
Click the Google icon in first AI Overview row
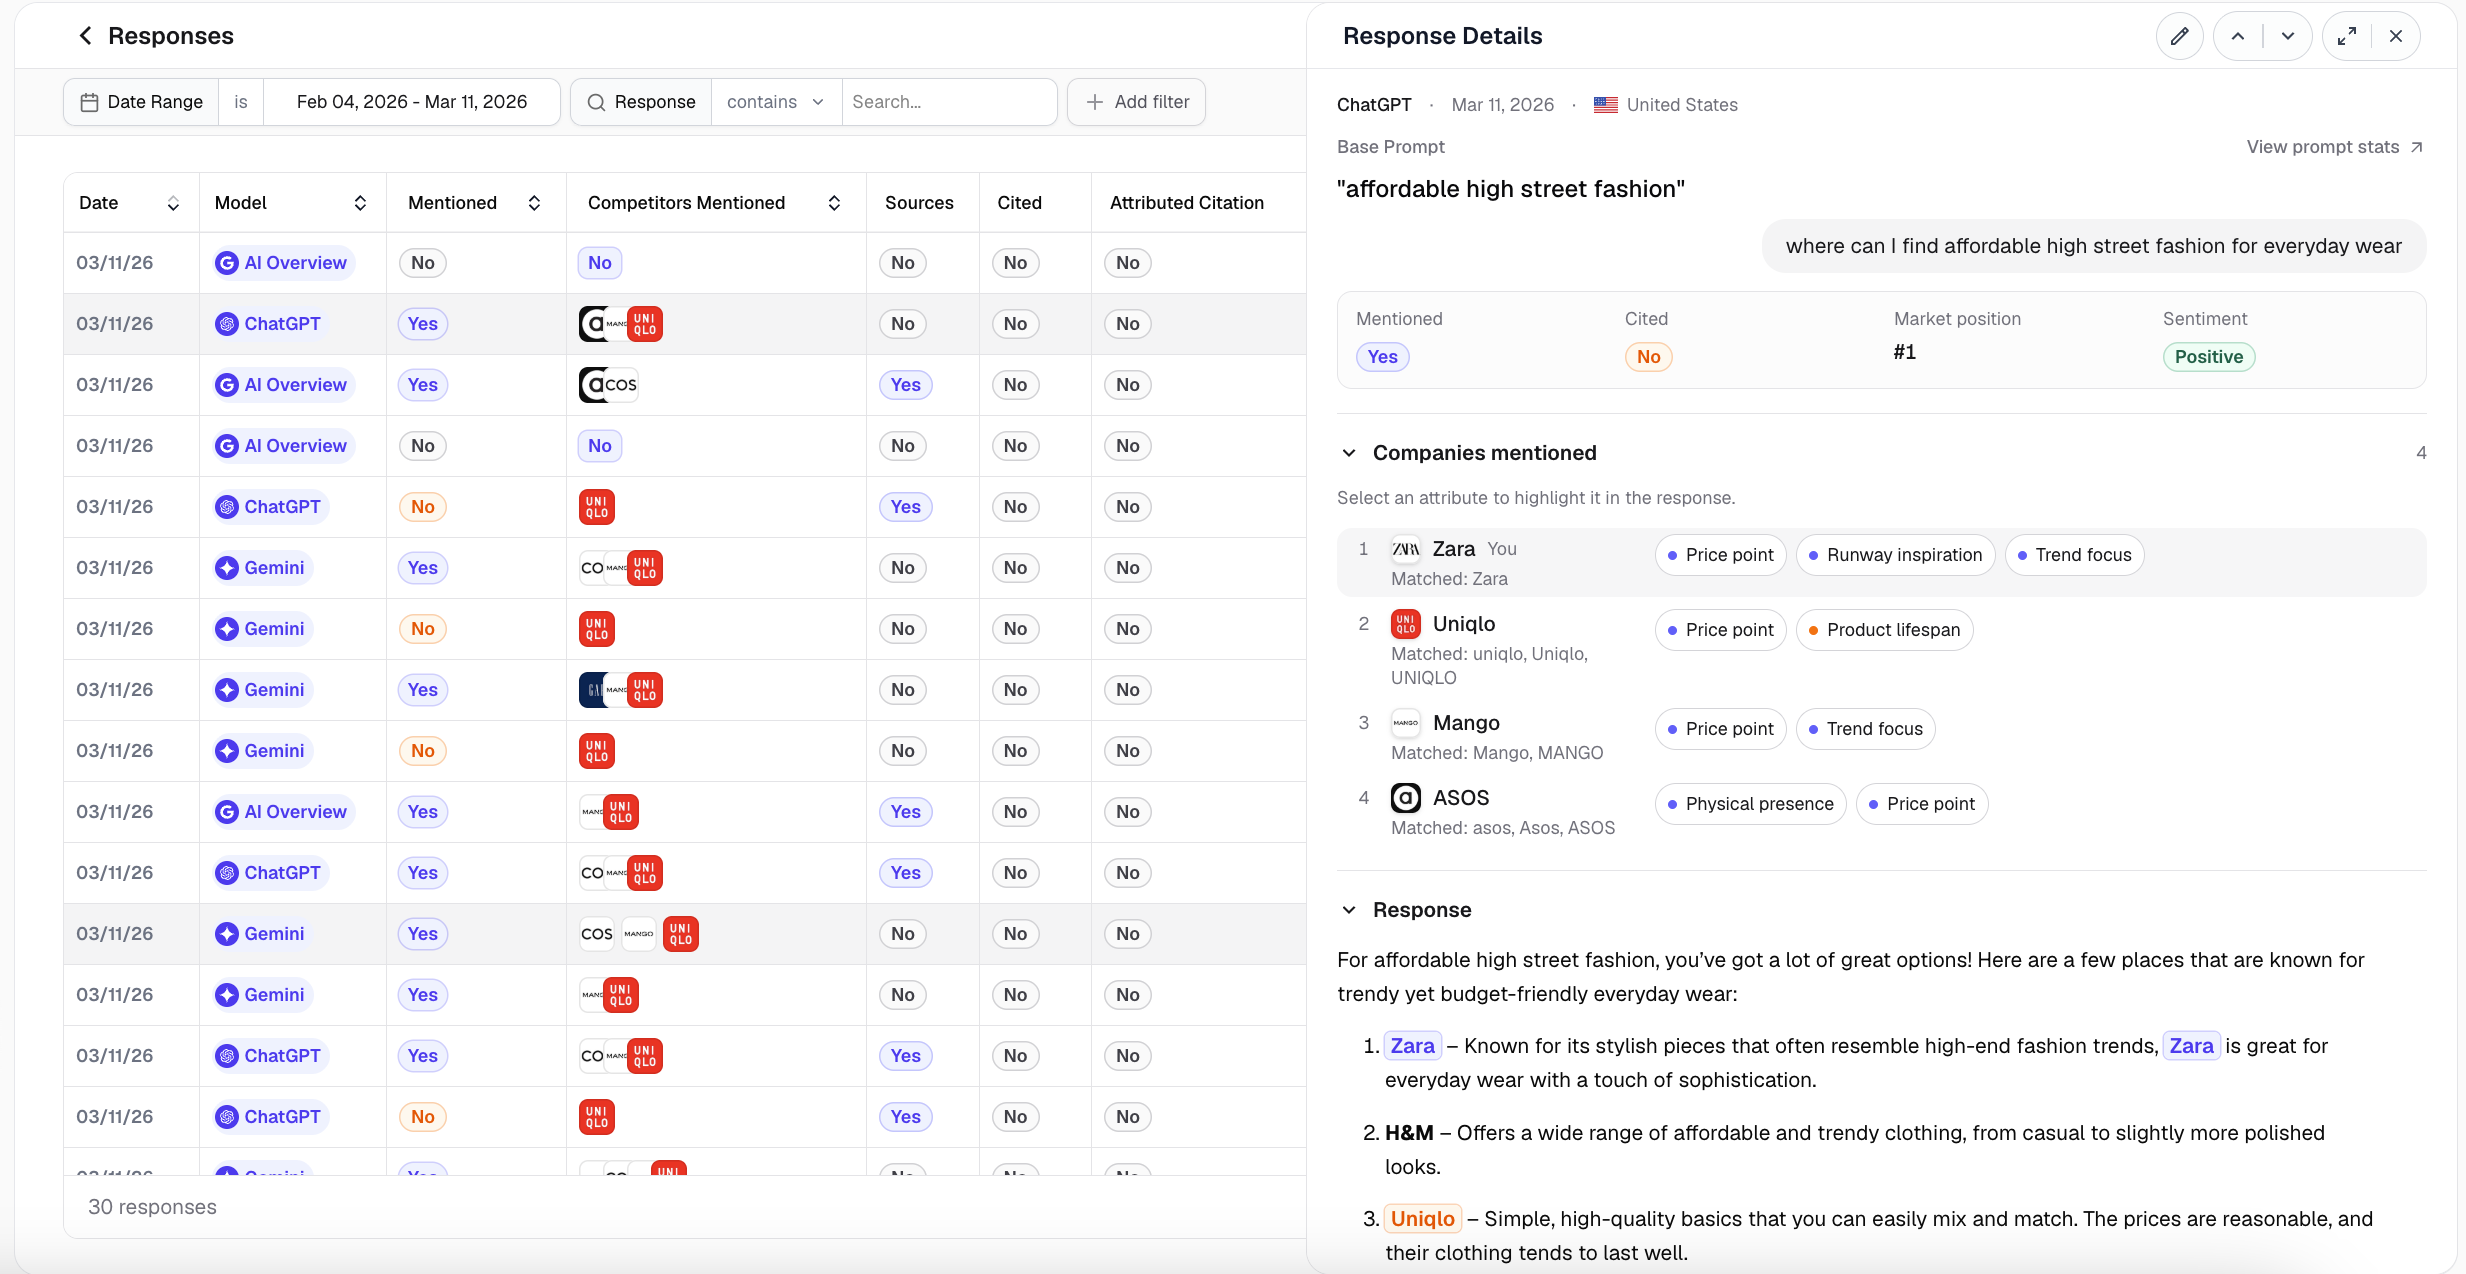pyautogui.click(x=227, y=263)
